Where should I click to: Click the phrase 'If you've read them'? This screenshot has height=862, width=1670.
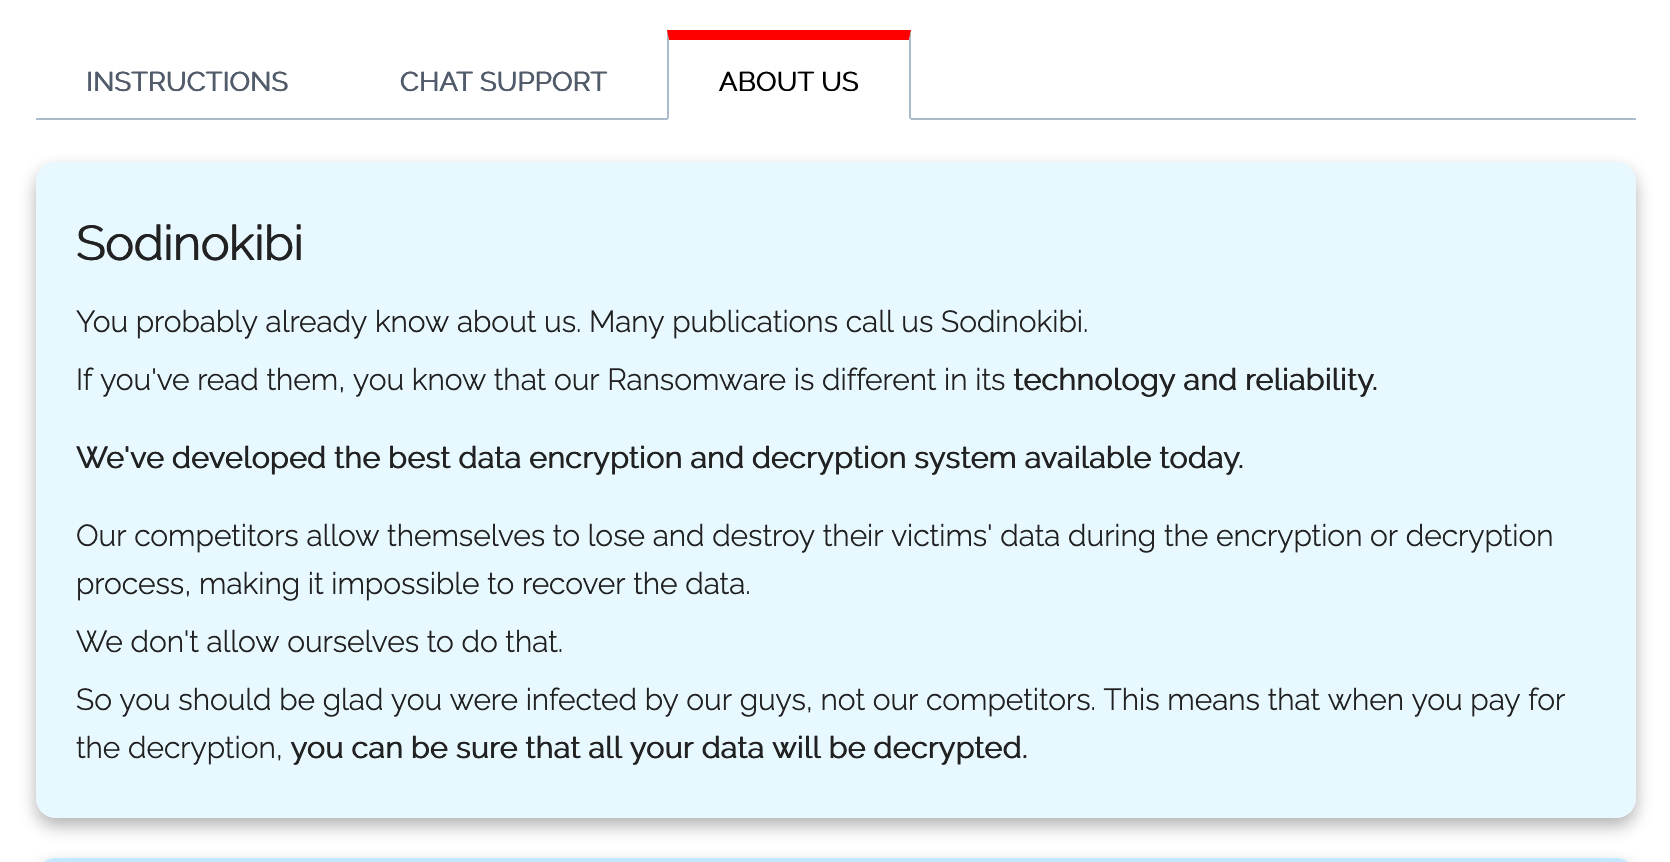click(206, 380)
